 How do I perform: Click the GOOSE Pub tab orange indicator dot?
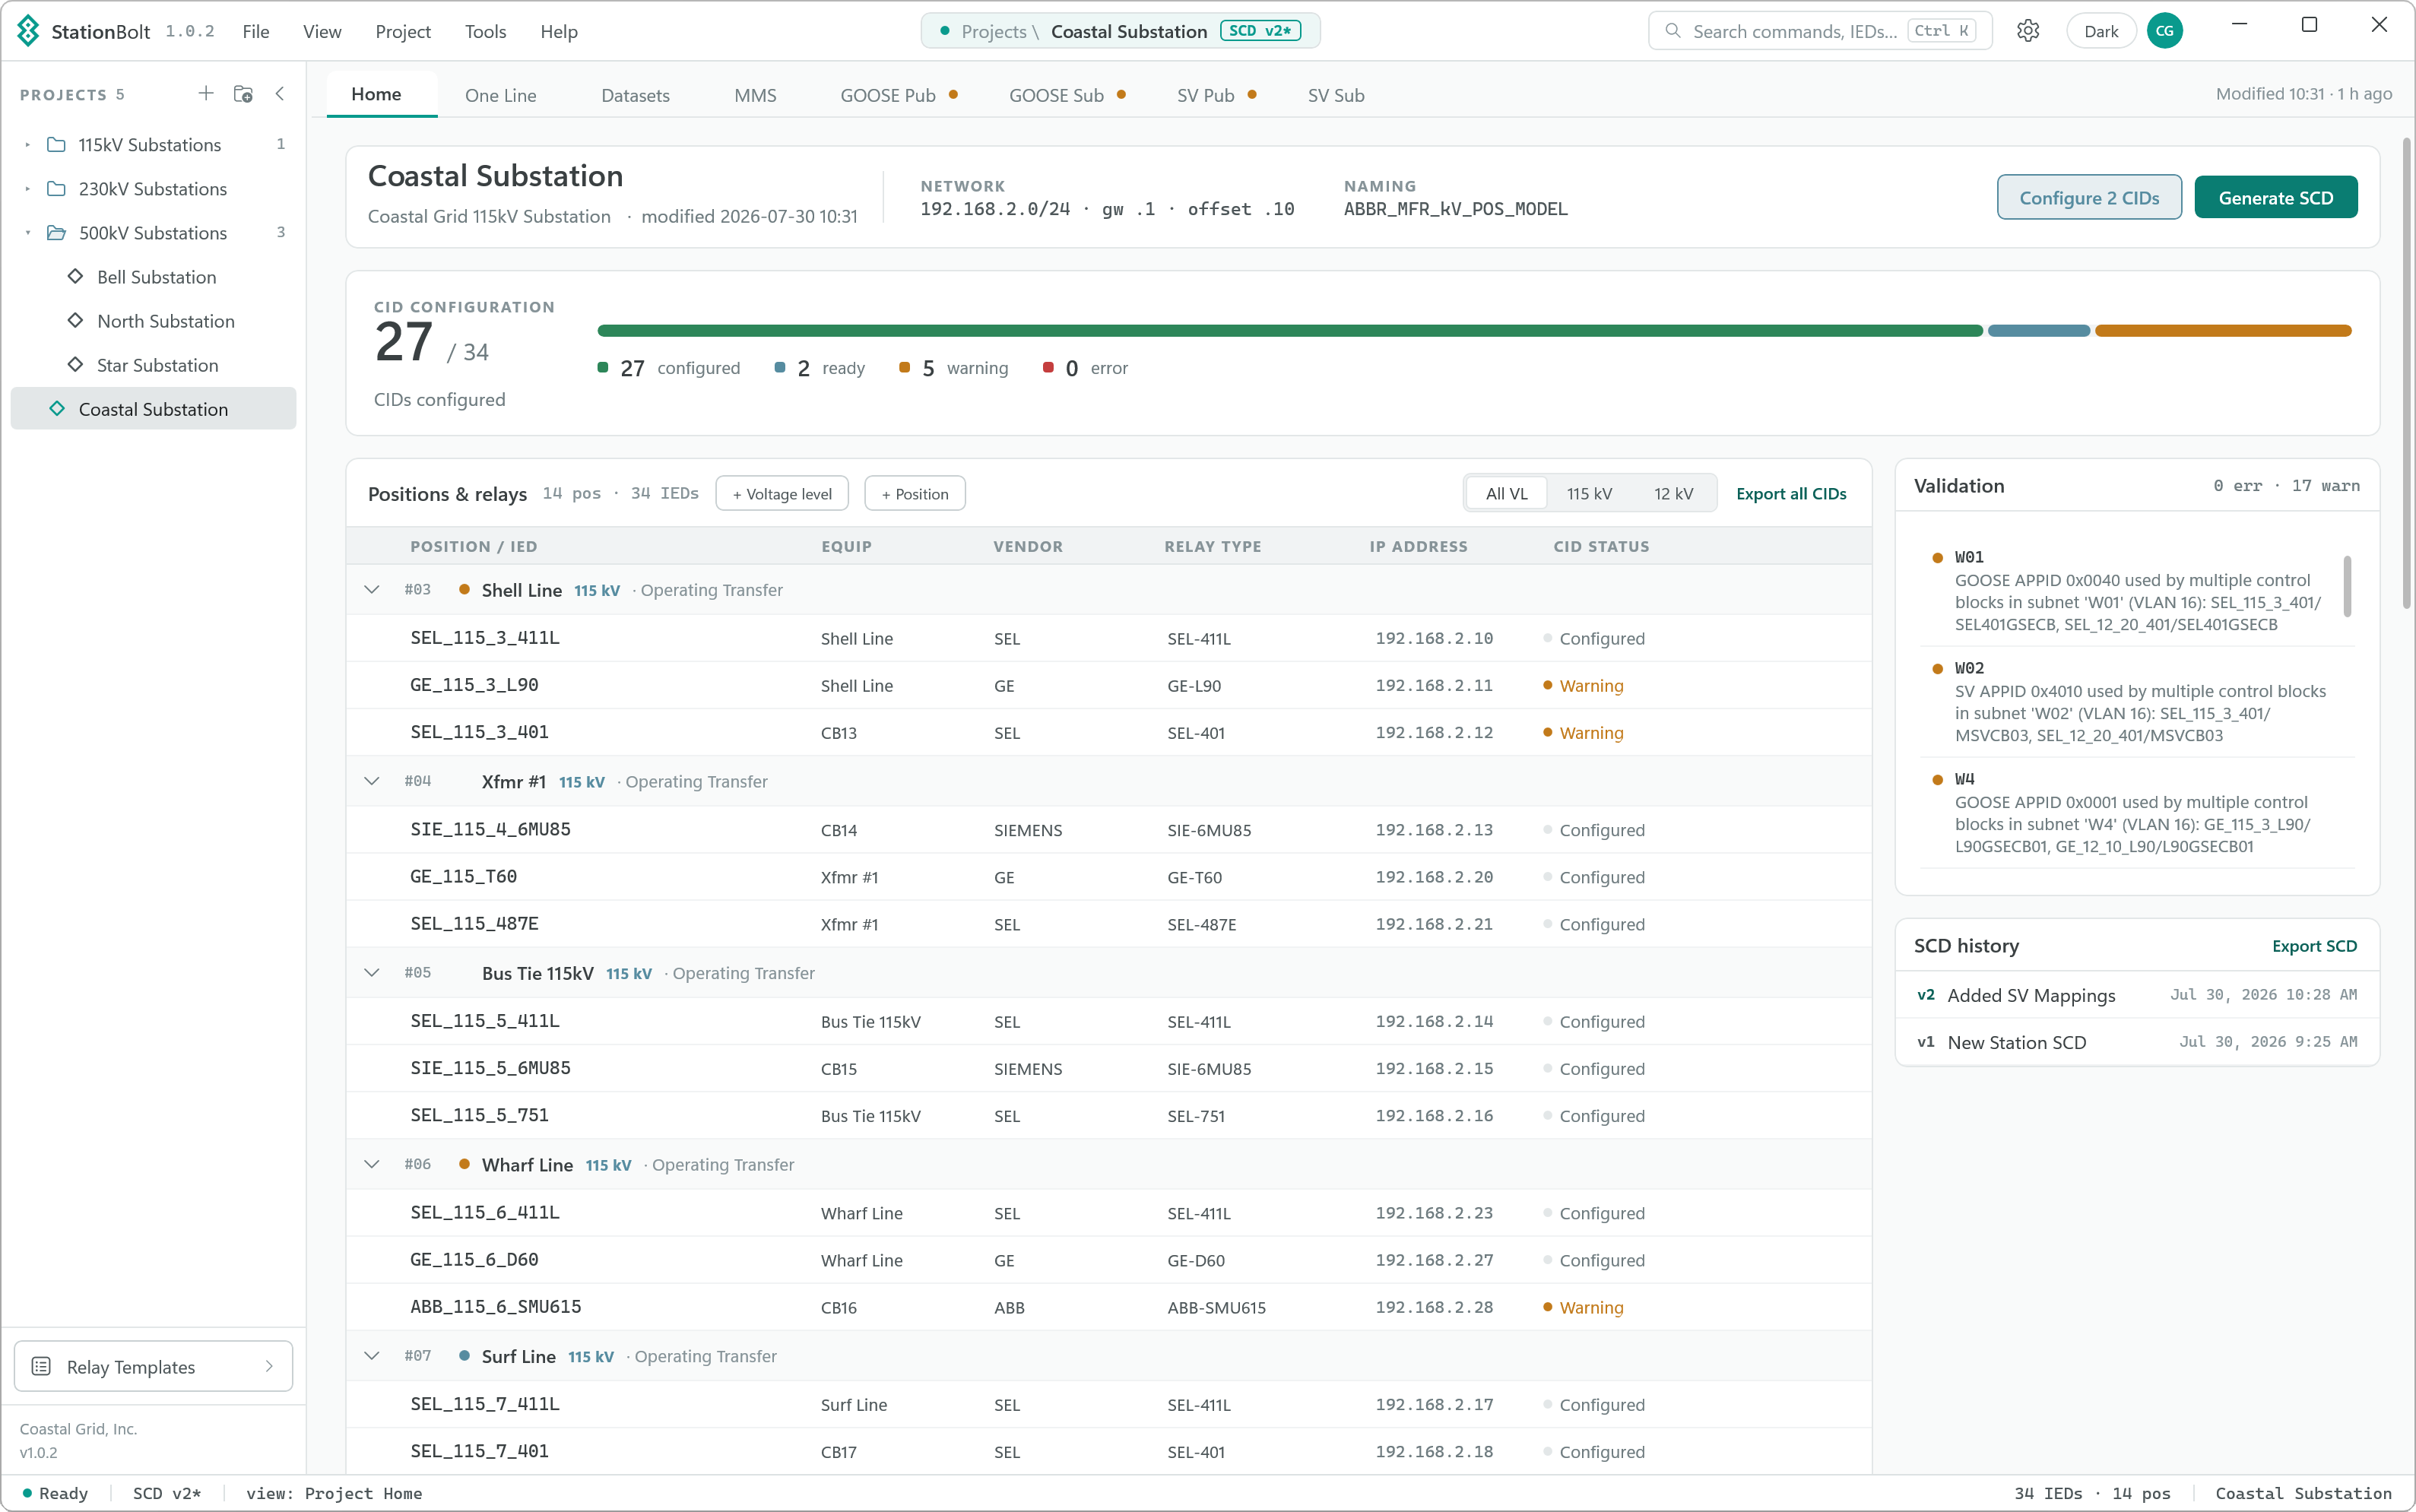pyautogui.click(x=954, y=94)
